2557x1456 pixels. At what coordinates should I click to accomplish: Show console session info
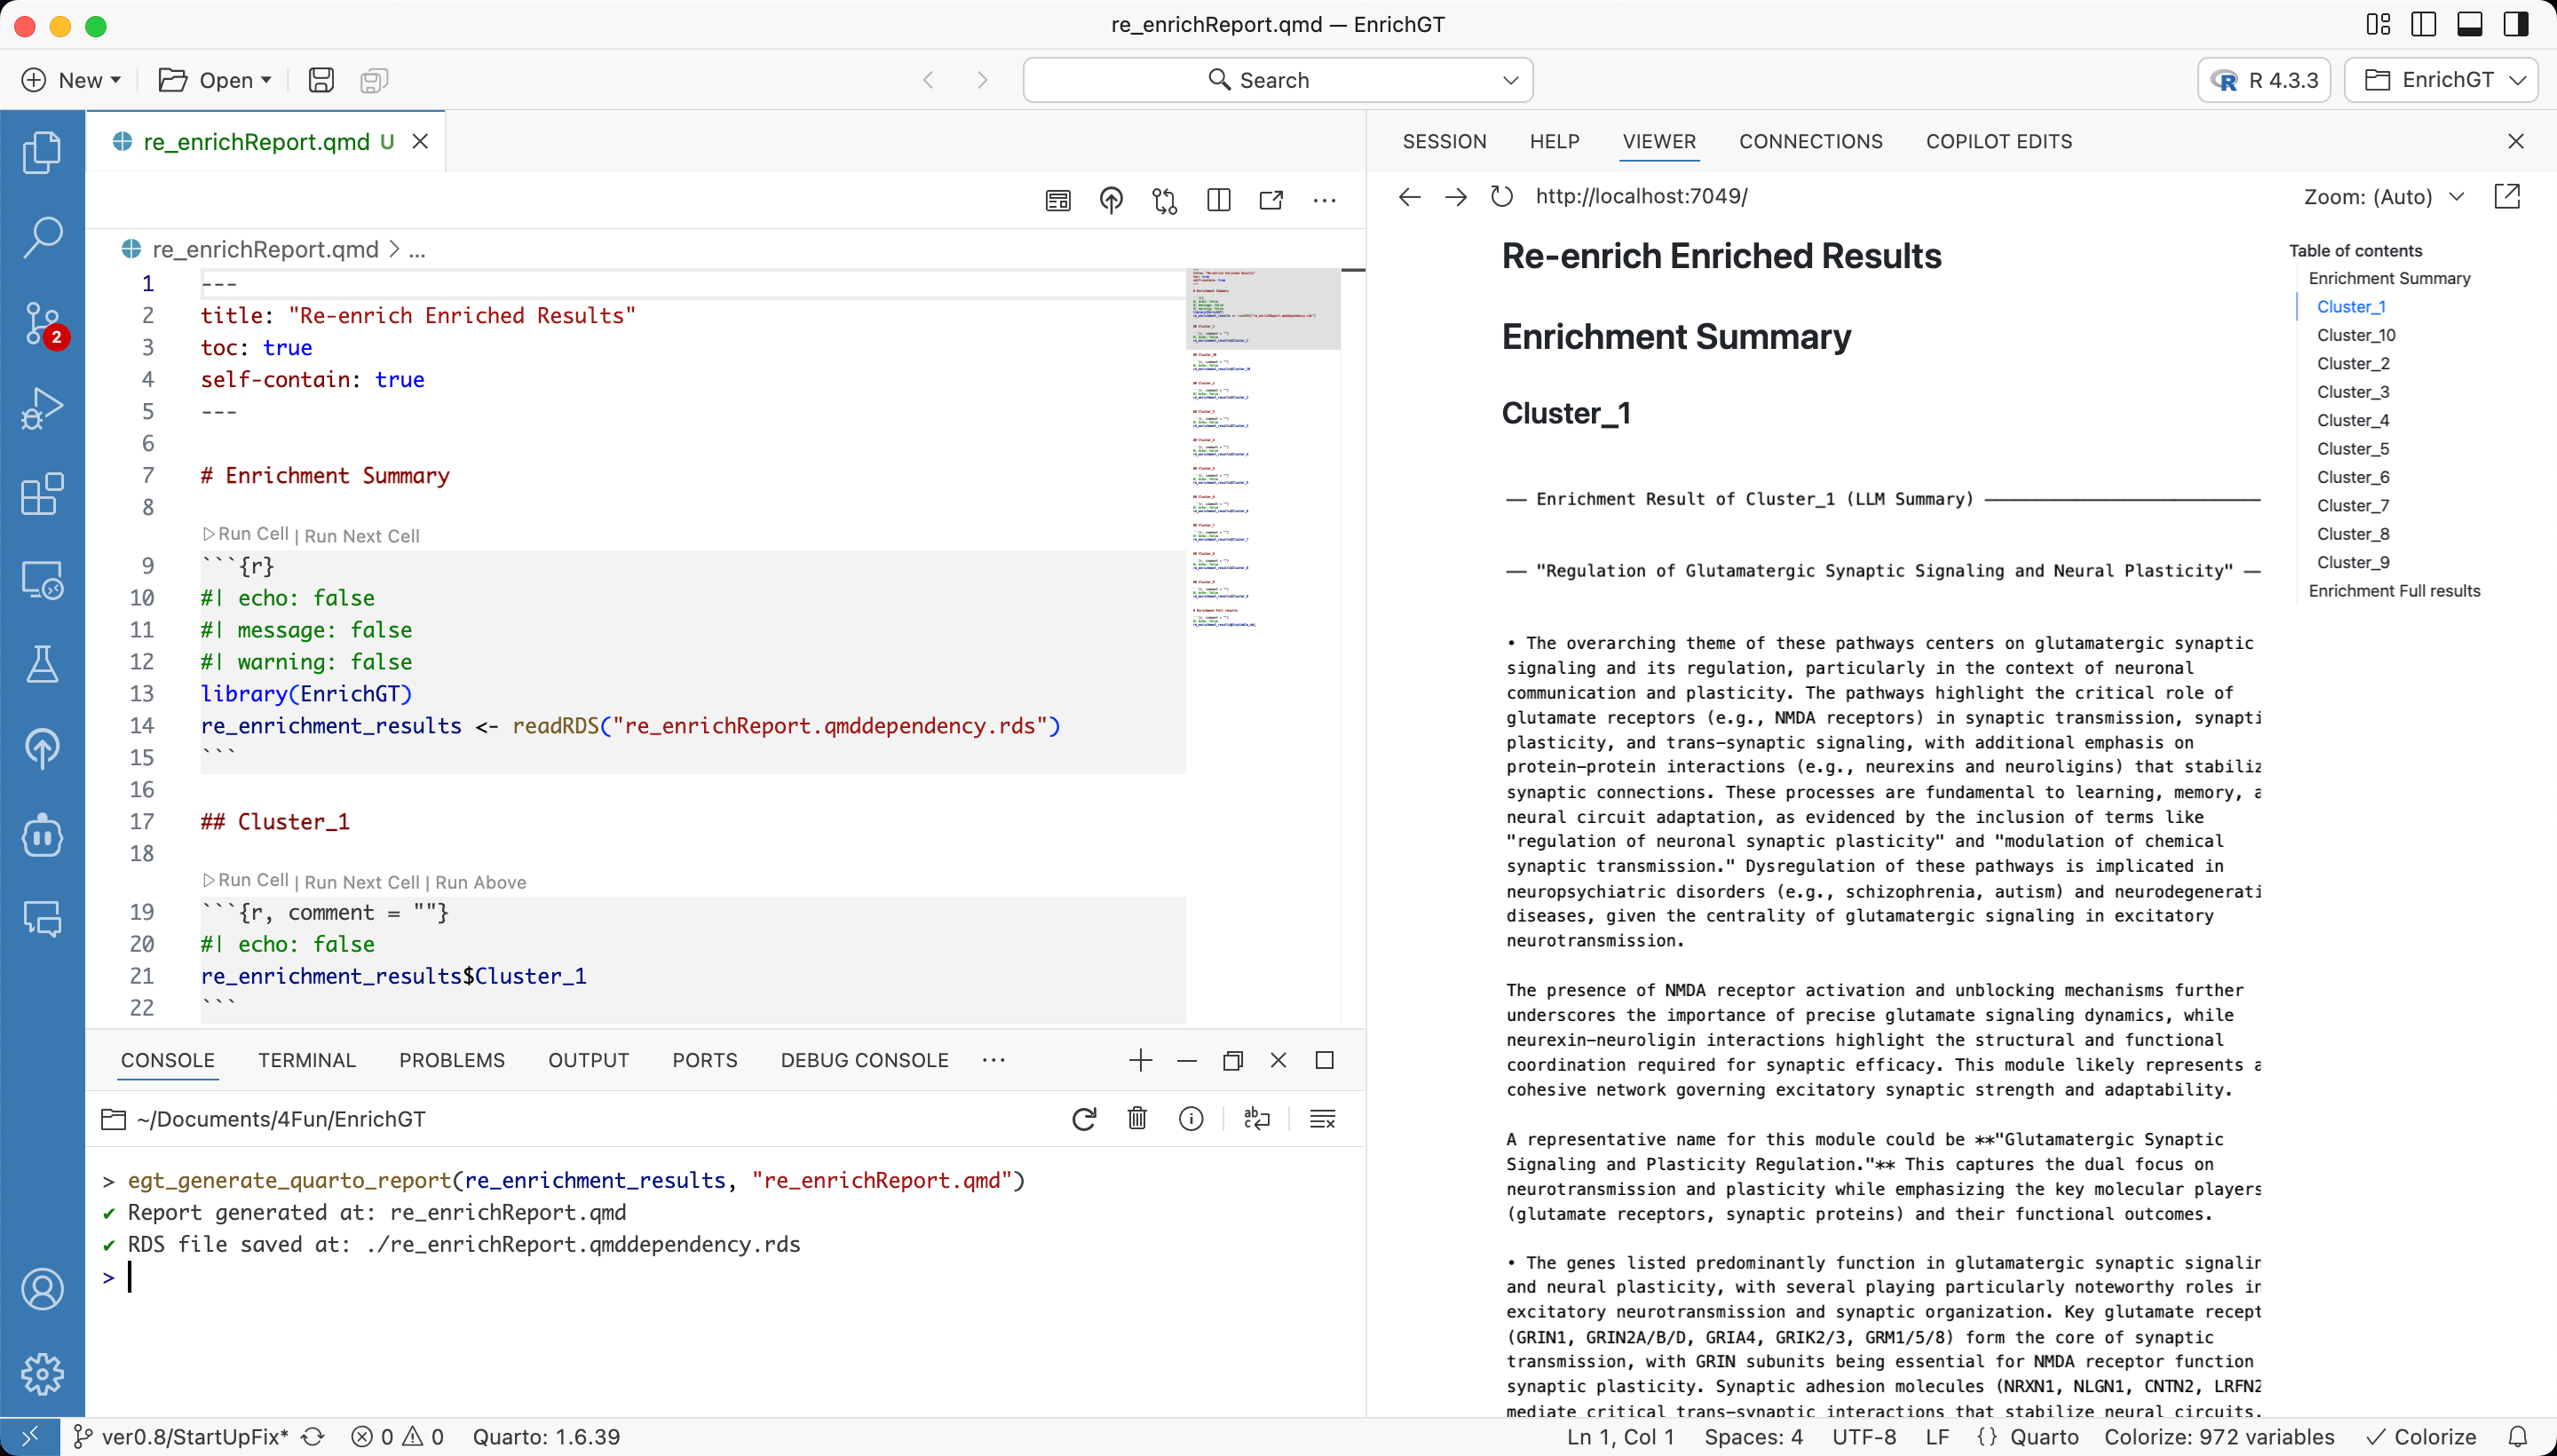pyautogui.click(x=1191, y=1118)
